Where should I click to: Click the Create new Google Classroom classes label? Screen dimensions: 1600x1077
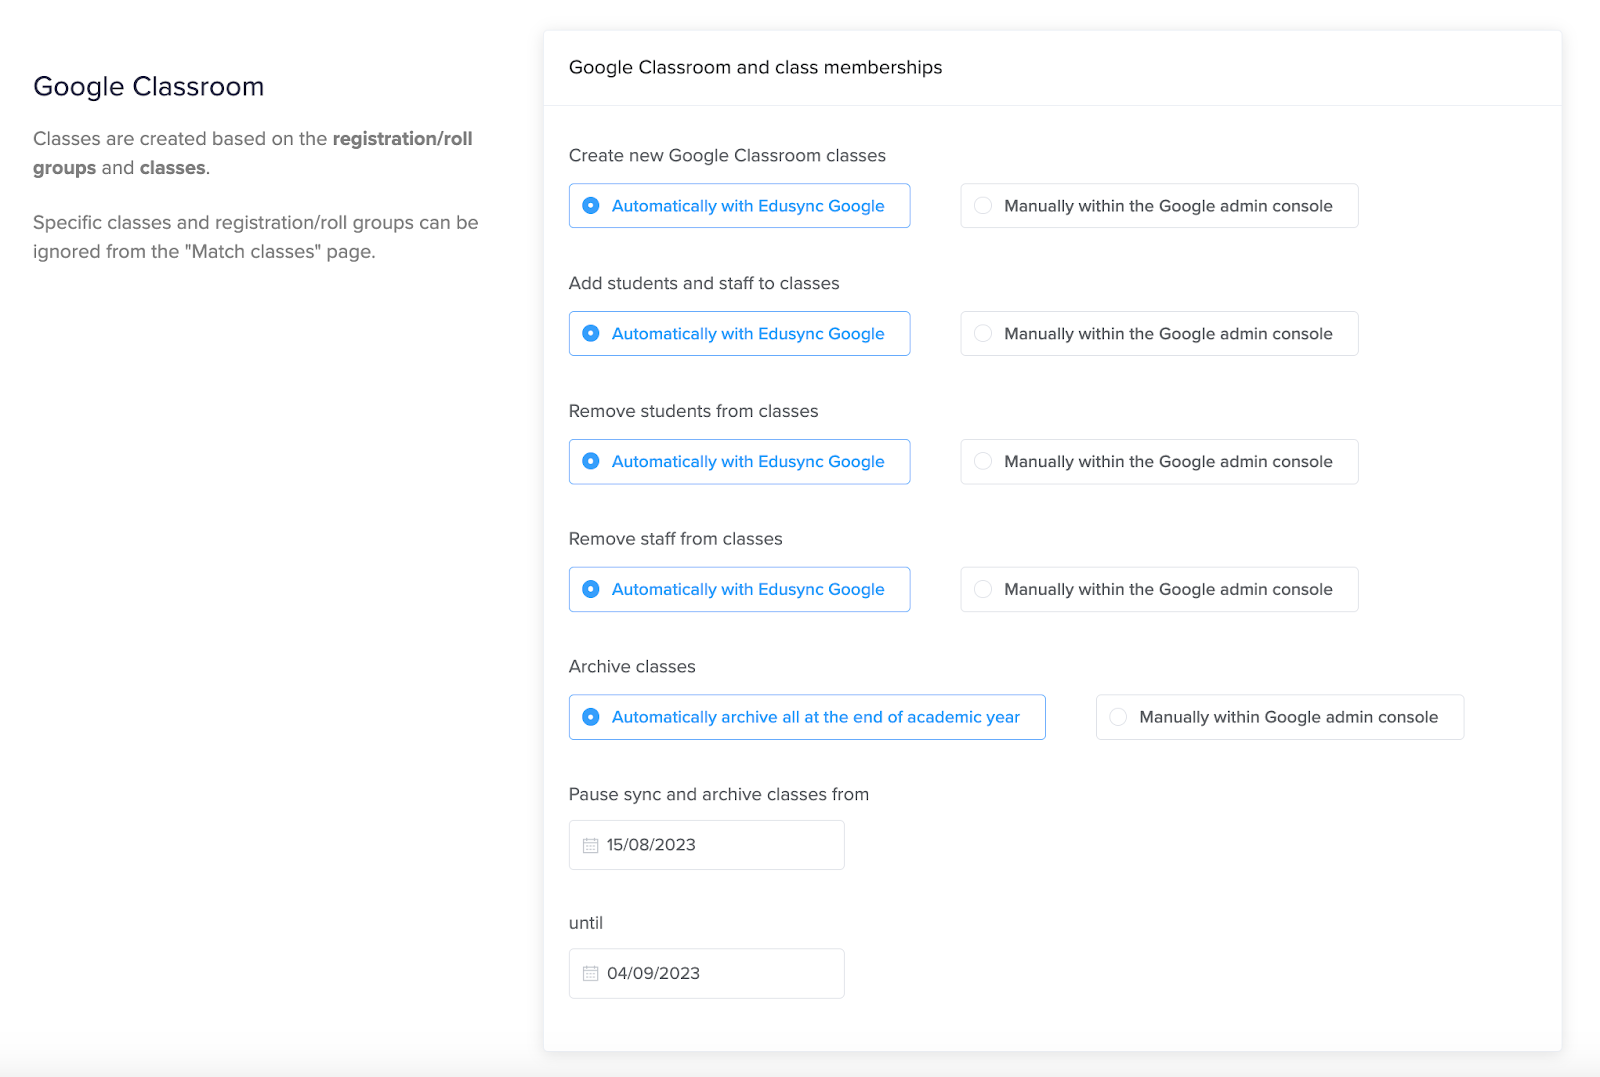[x=727, y=155]
